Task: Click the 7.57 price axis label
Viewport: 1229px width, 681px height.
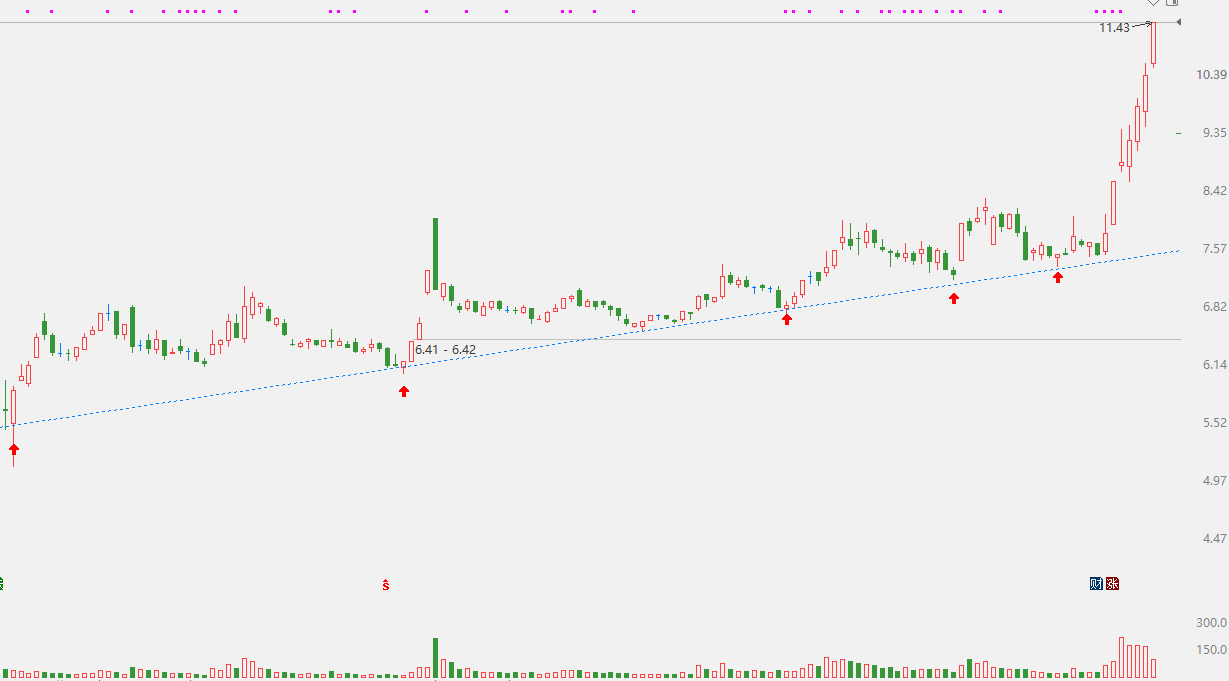Action: coord(1215,249)
